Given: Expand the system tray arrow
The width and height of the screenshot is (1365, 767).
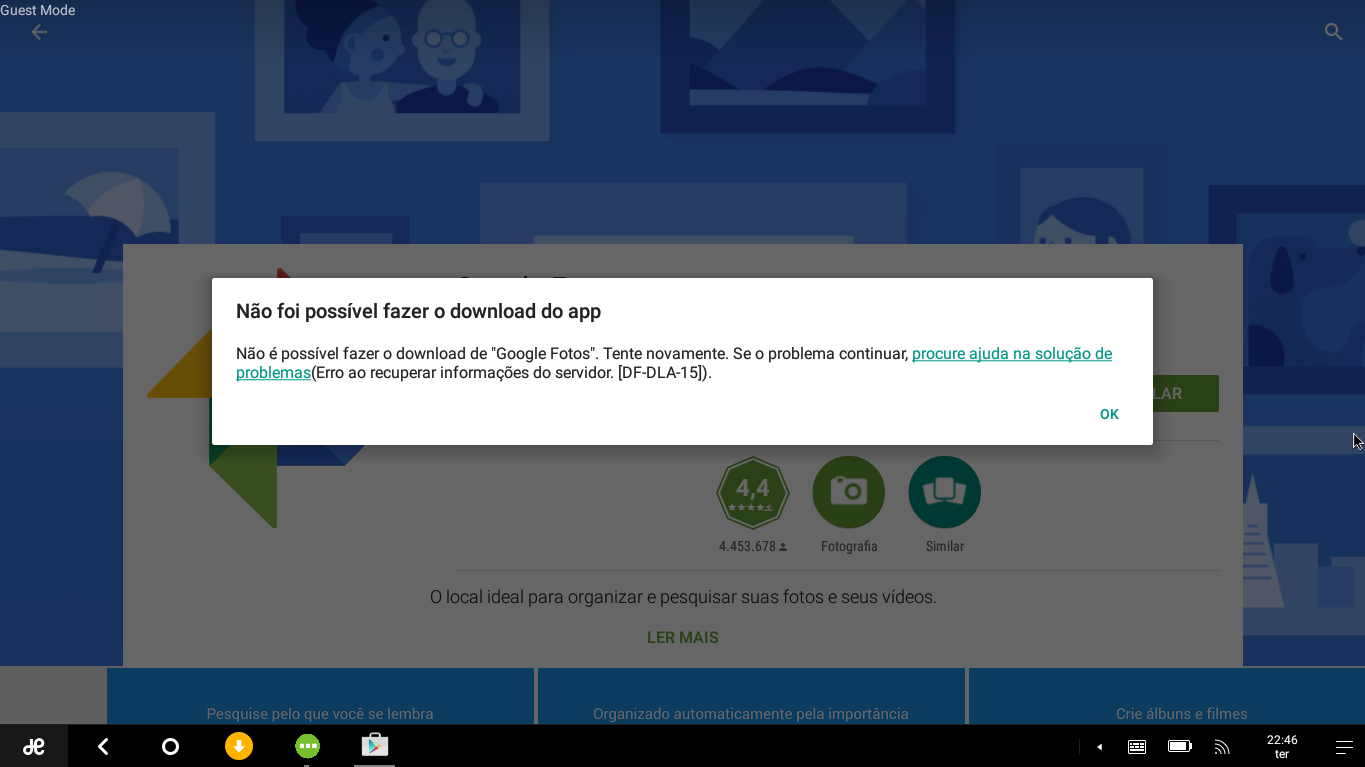Looking at the screenshot, I should 1099,747.
